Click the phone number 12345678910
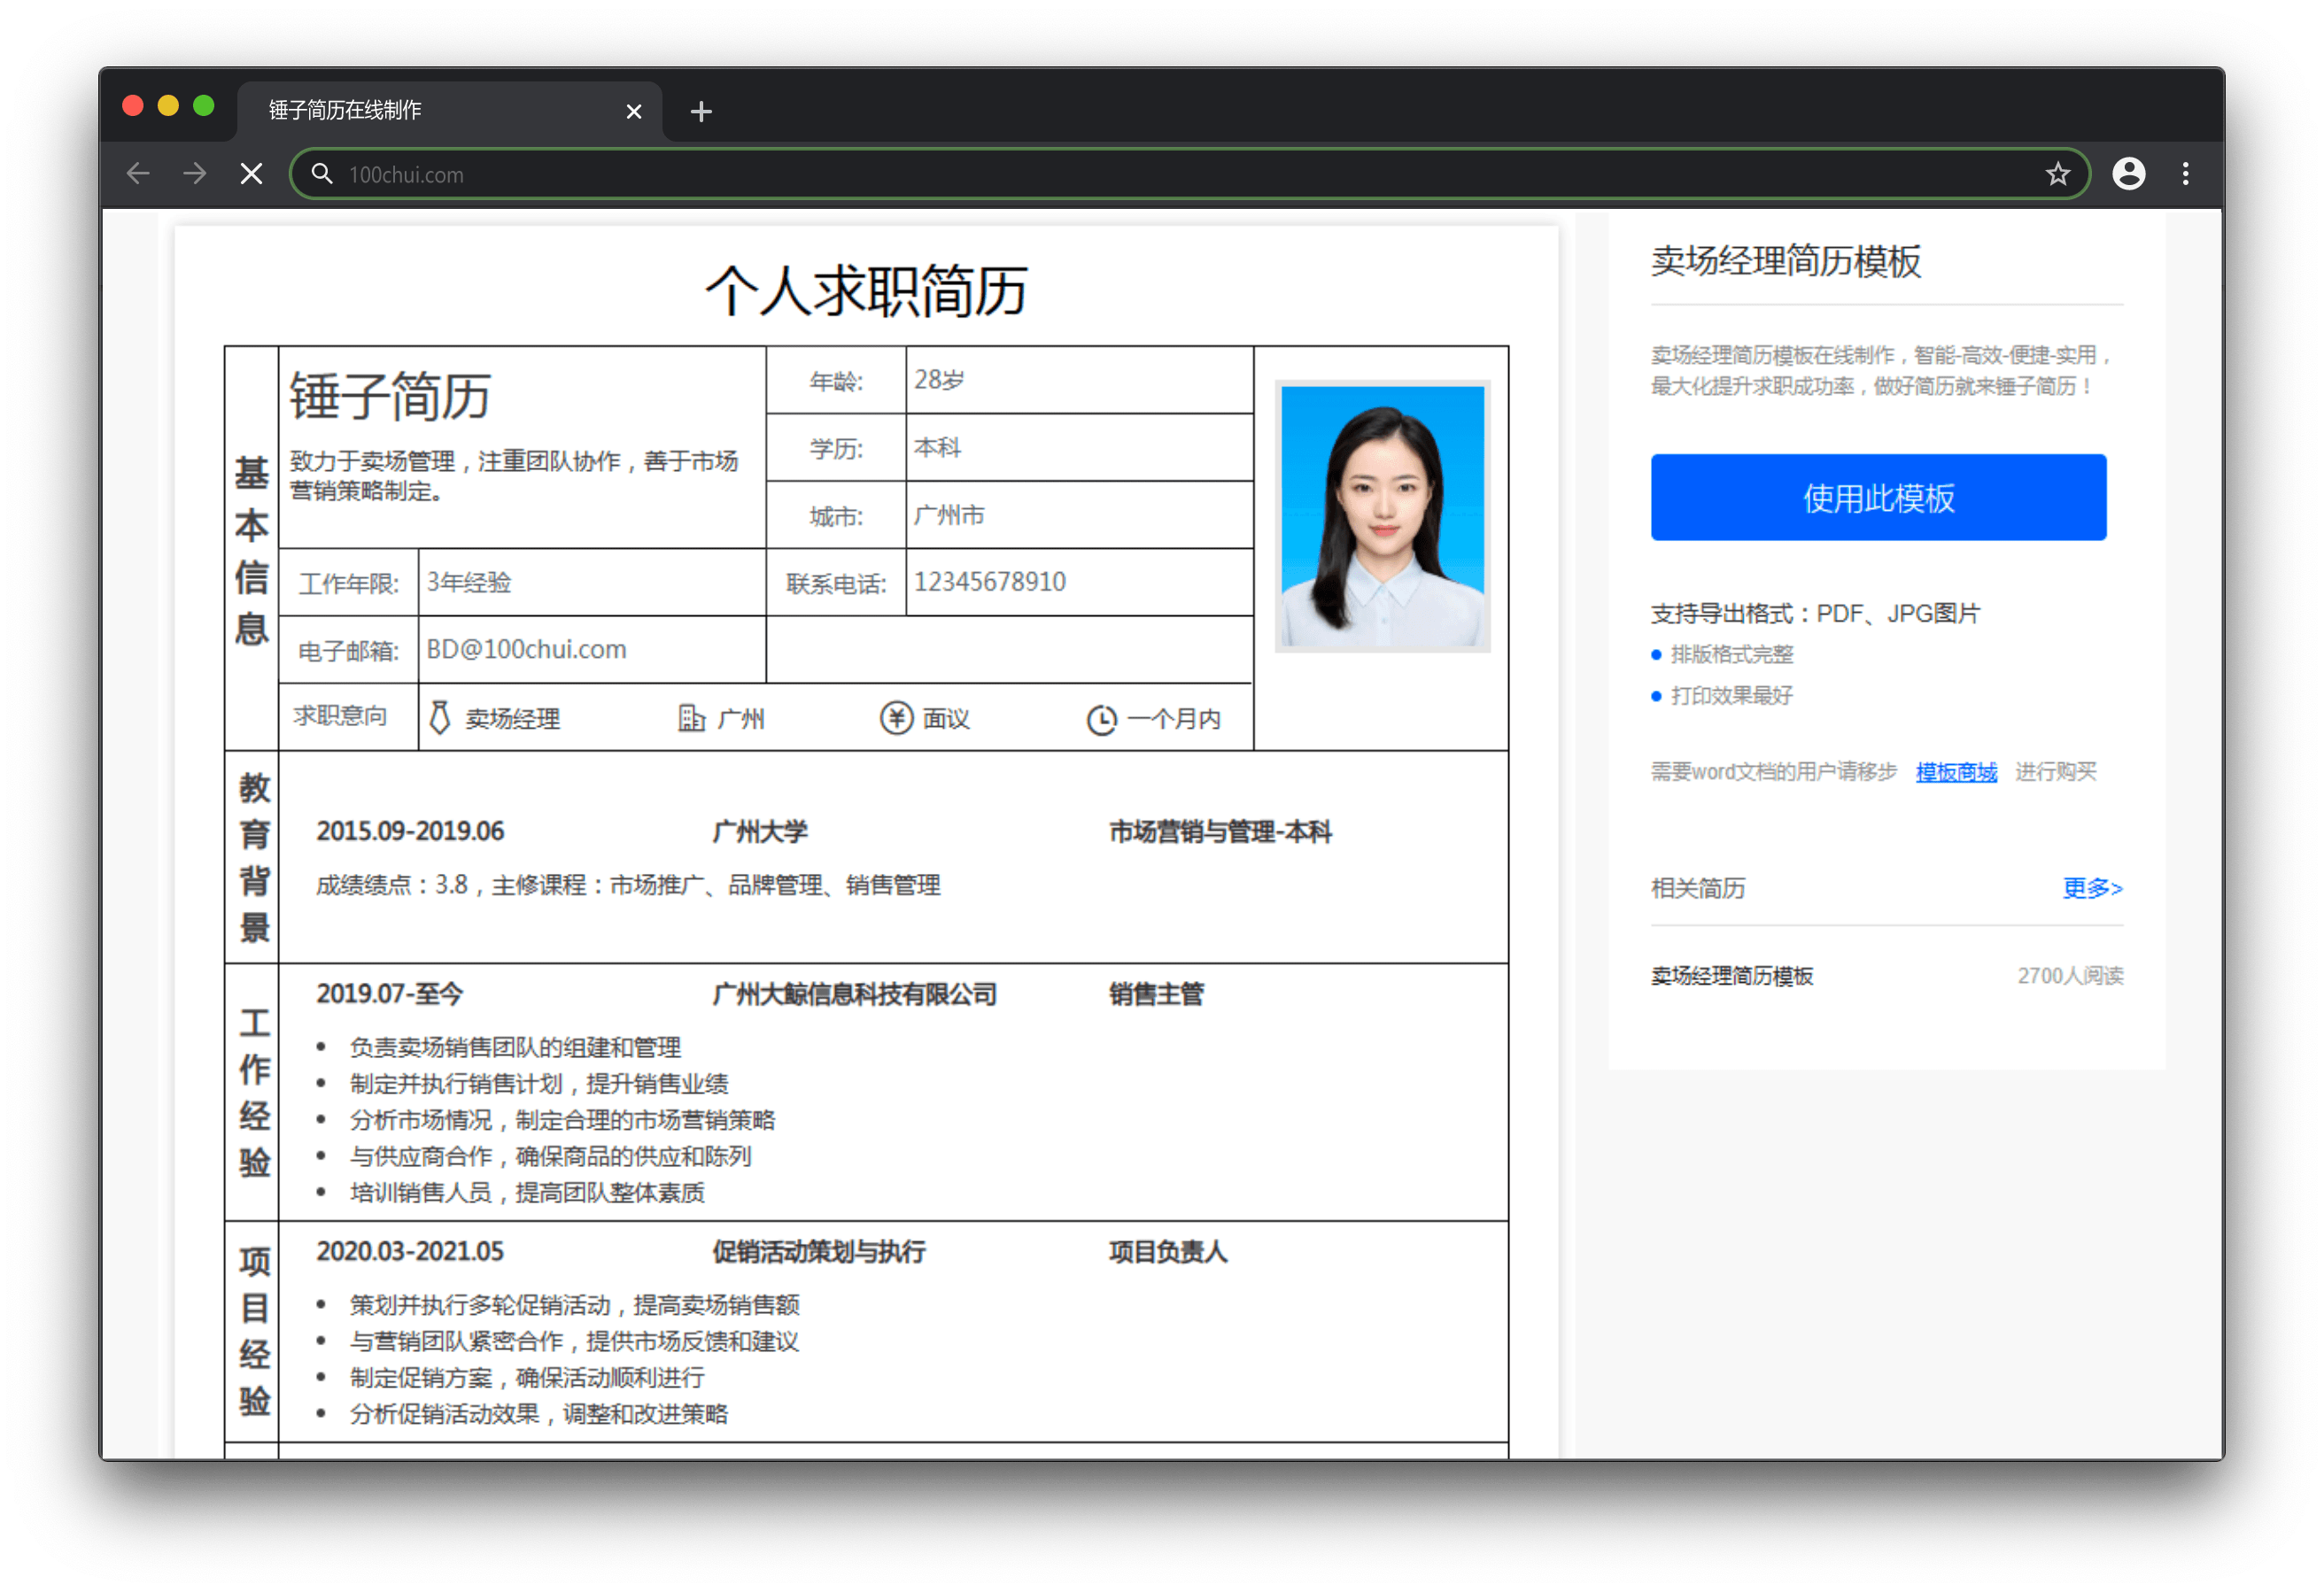 click(989, 581)
